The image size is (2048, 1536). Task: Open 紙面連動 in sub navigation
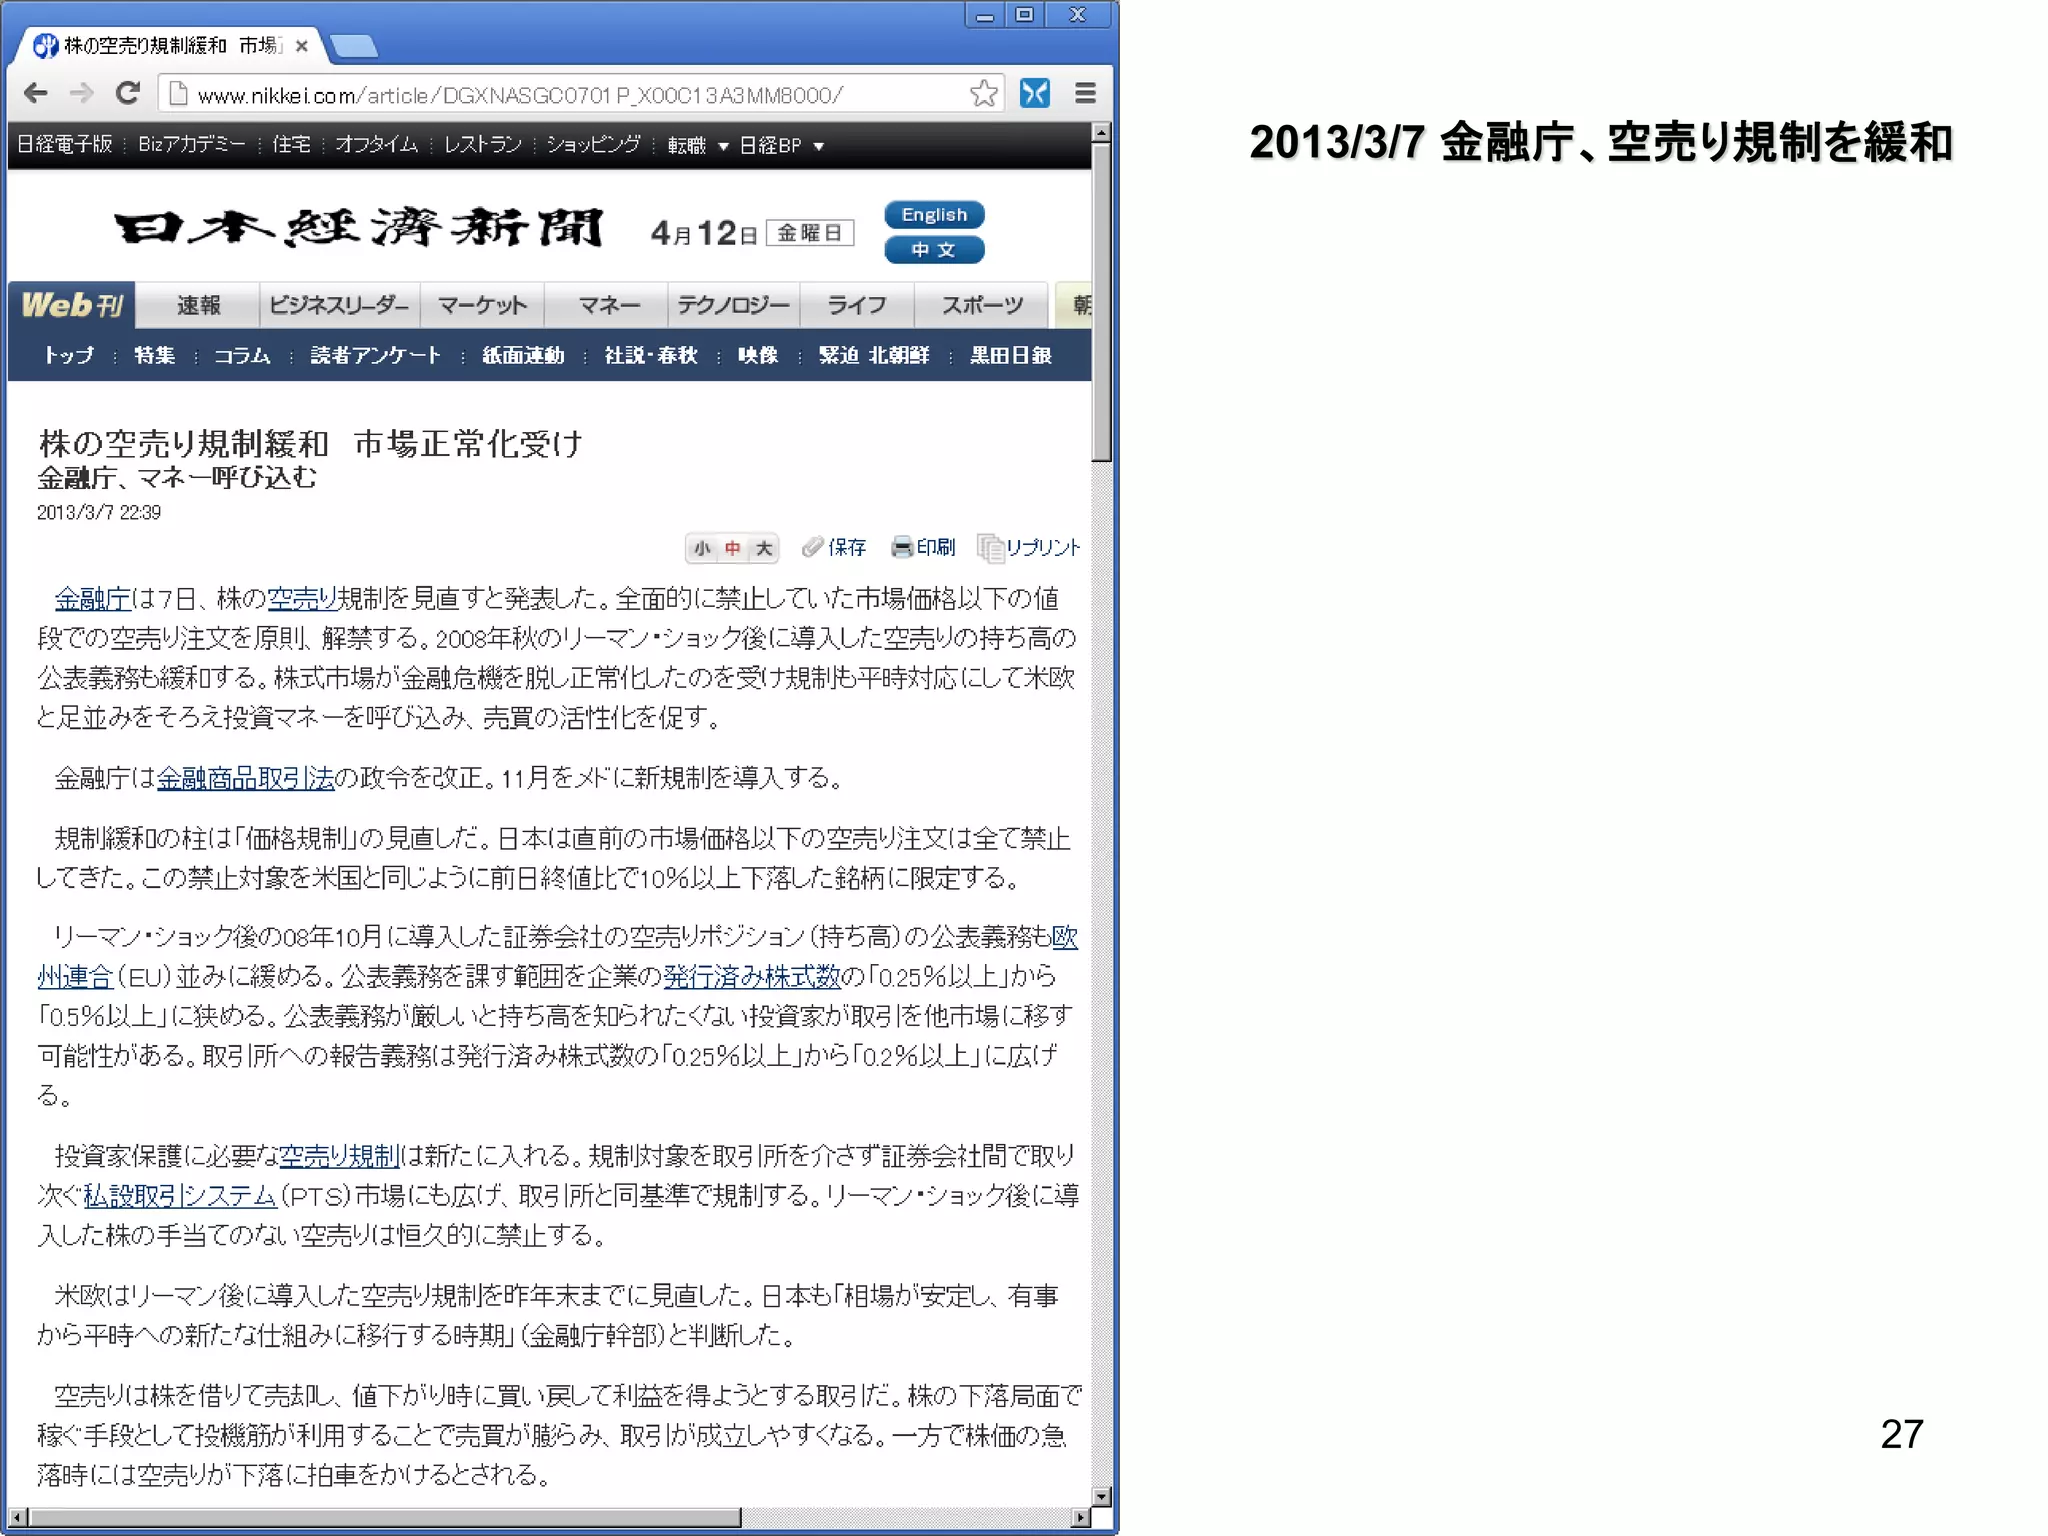tap(523, 355)
